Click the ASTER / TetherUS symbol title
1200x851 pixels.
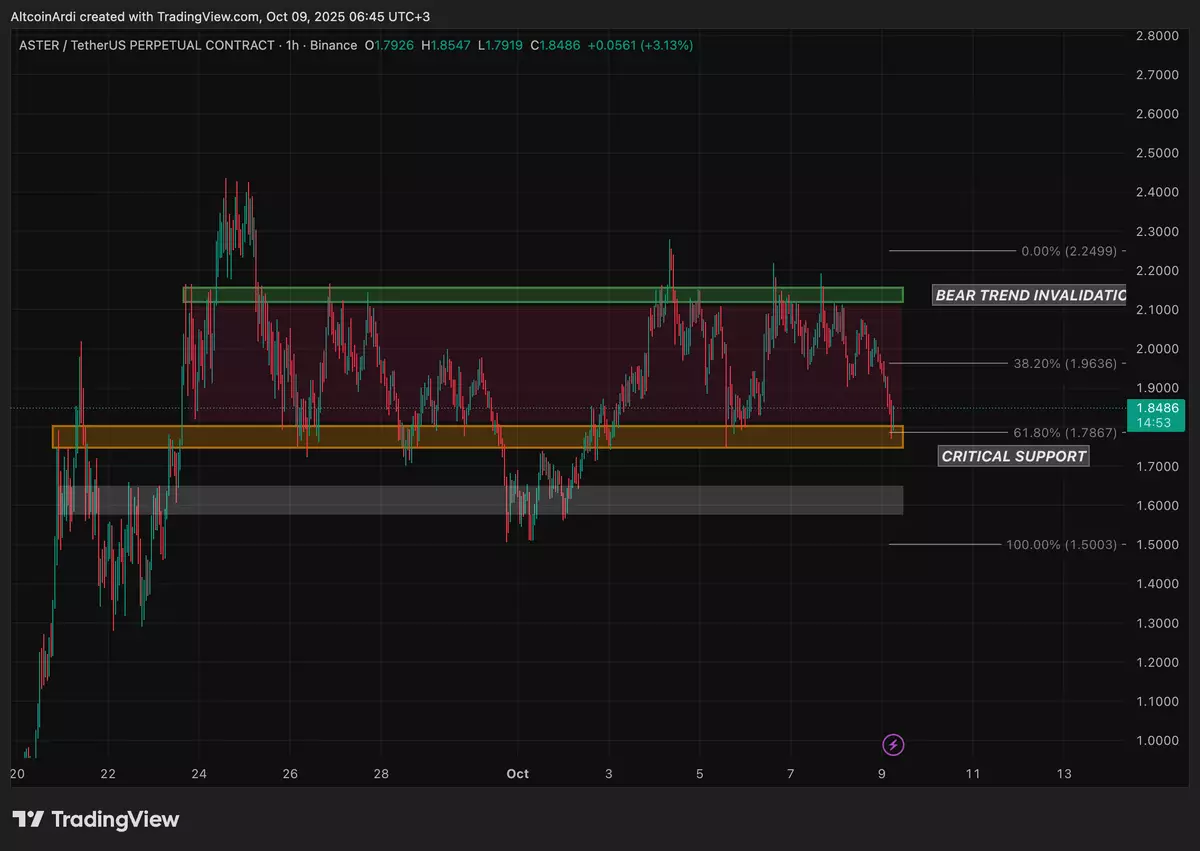(x=146, y=46)
